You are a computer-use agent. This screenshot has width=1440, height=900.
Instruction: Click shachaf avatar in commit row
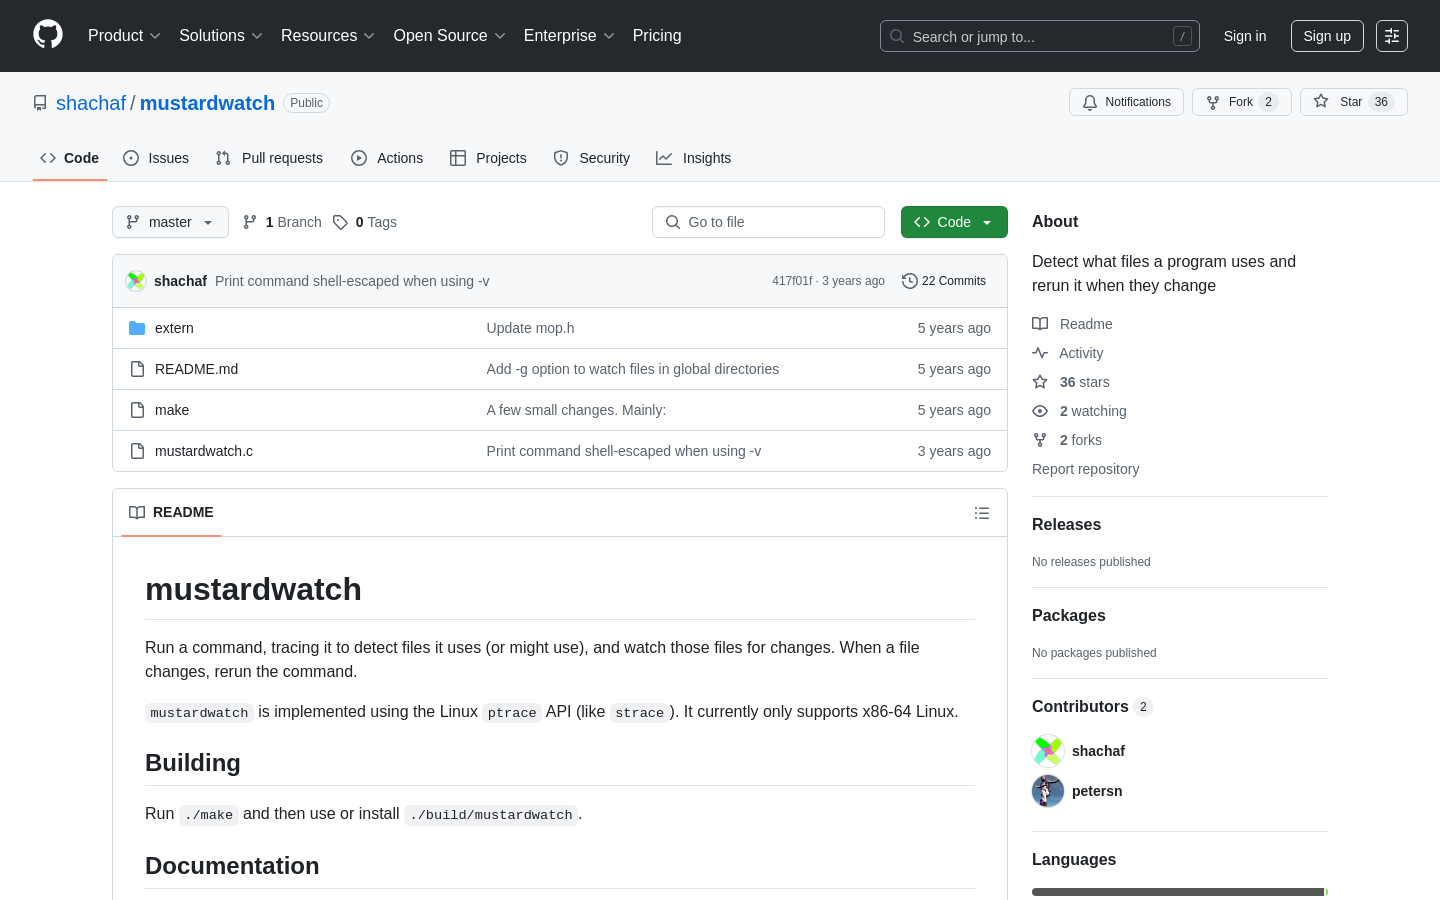[x=136, y=281]
